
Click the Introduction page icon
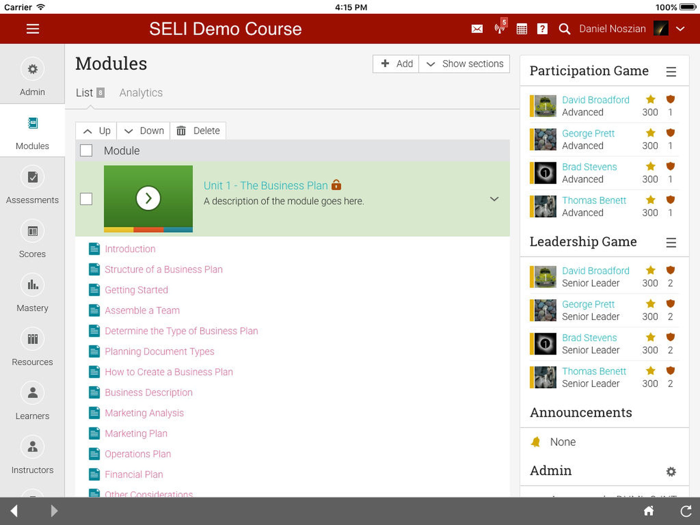click(x=94, y=249)
